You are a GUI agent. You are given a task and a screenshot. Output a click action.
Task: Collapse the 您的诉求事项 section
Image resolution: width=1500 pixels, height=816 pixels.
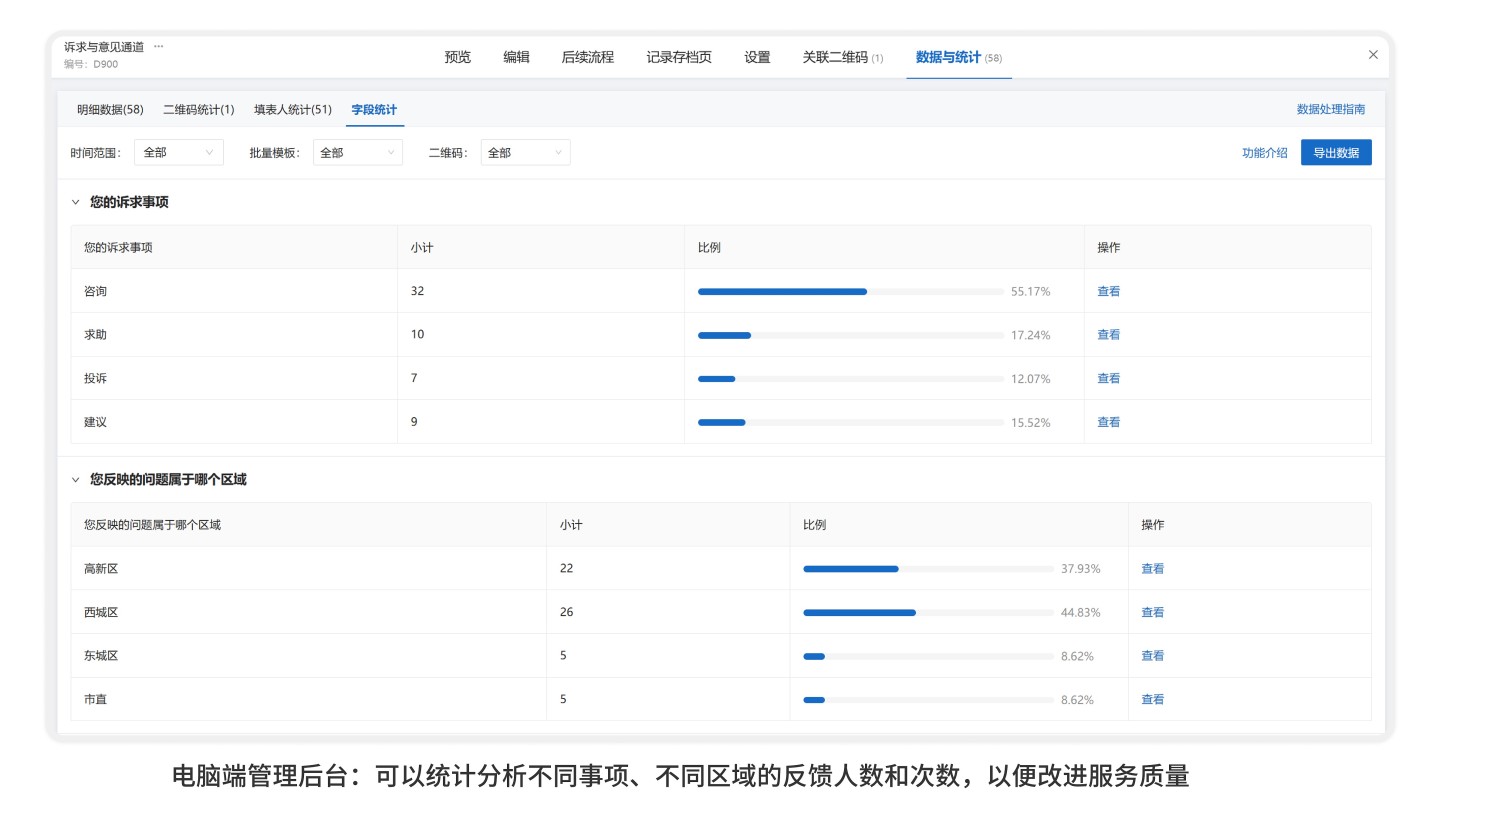pos(75,202)
